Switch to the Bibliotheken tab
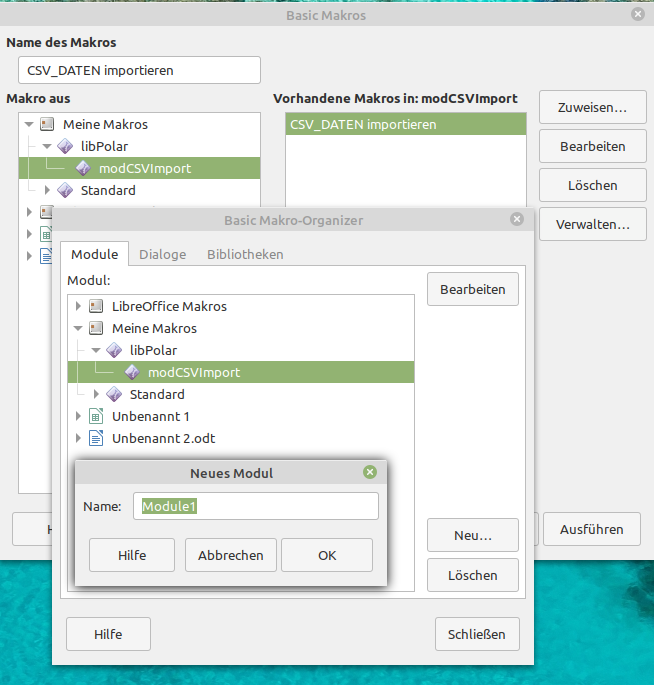This screenshot has height=685, width=654. [x=245, y=254]
